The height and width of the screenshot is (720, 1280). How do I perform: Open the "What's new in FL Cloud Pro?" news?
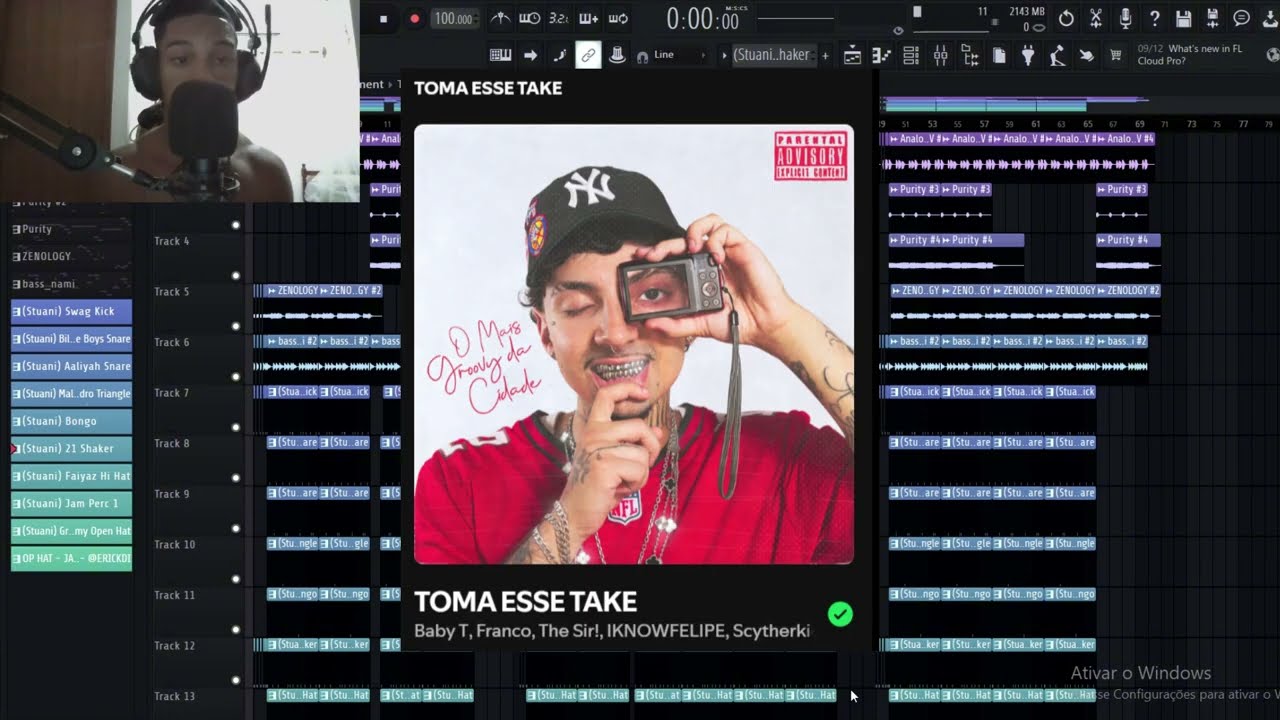1188,55
